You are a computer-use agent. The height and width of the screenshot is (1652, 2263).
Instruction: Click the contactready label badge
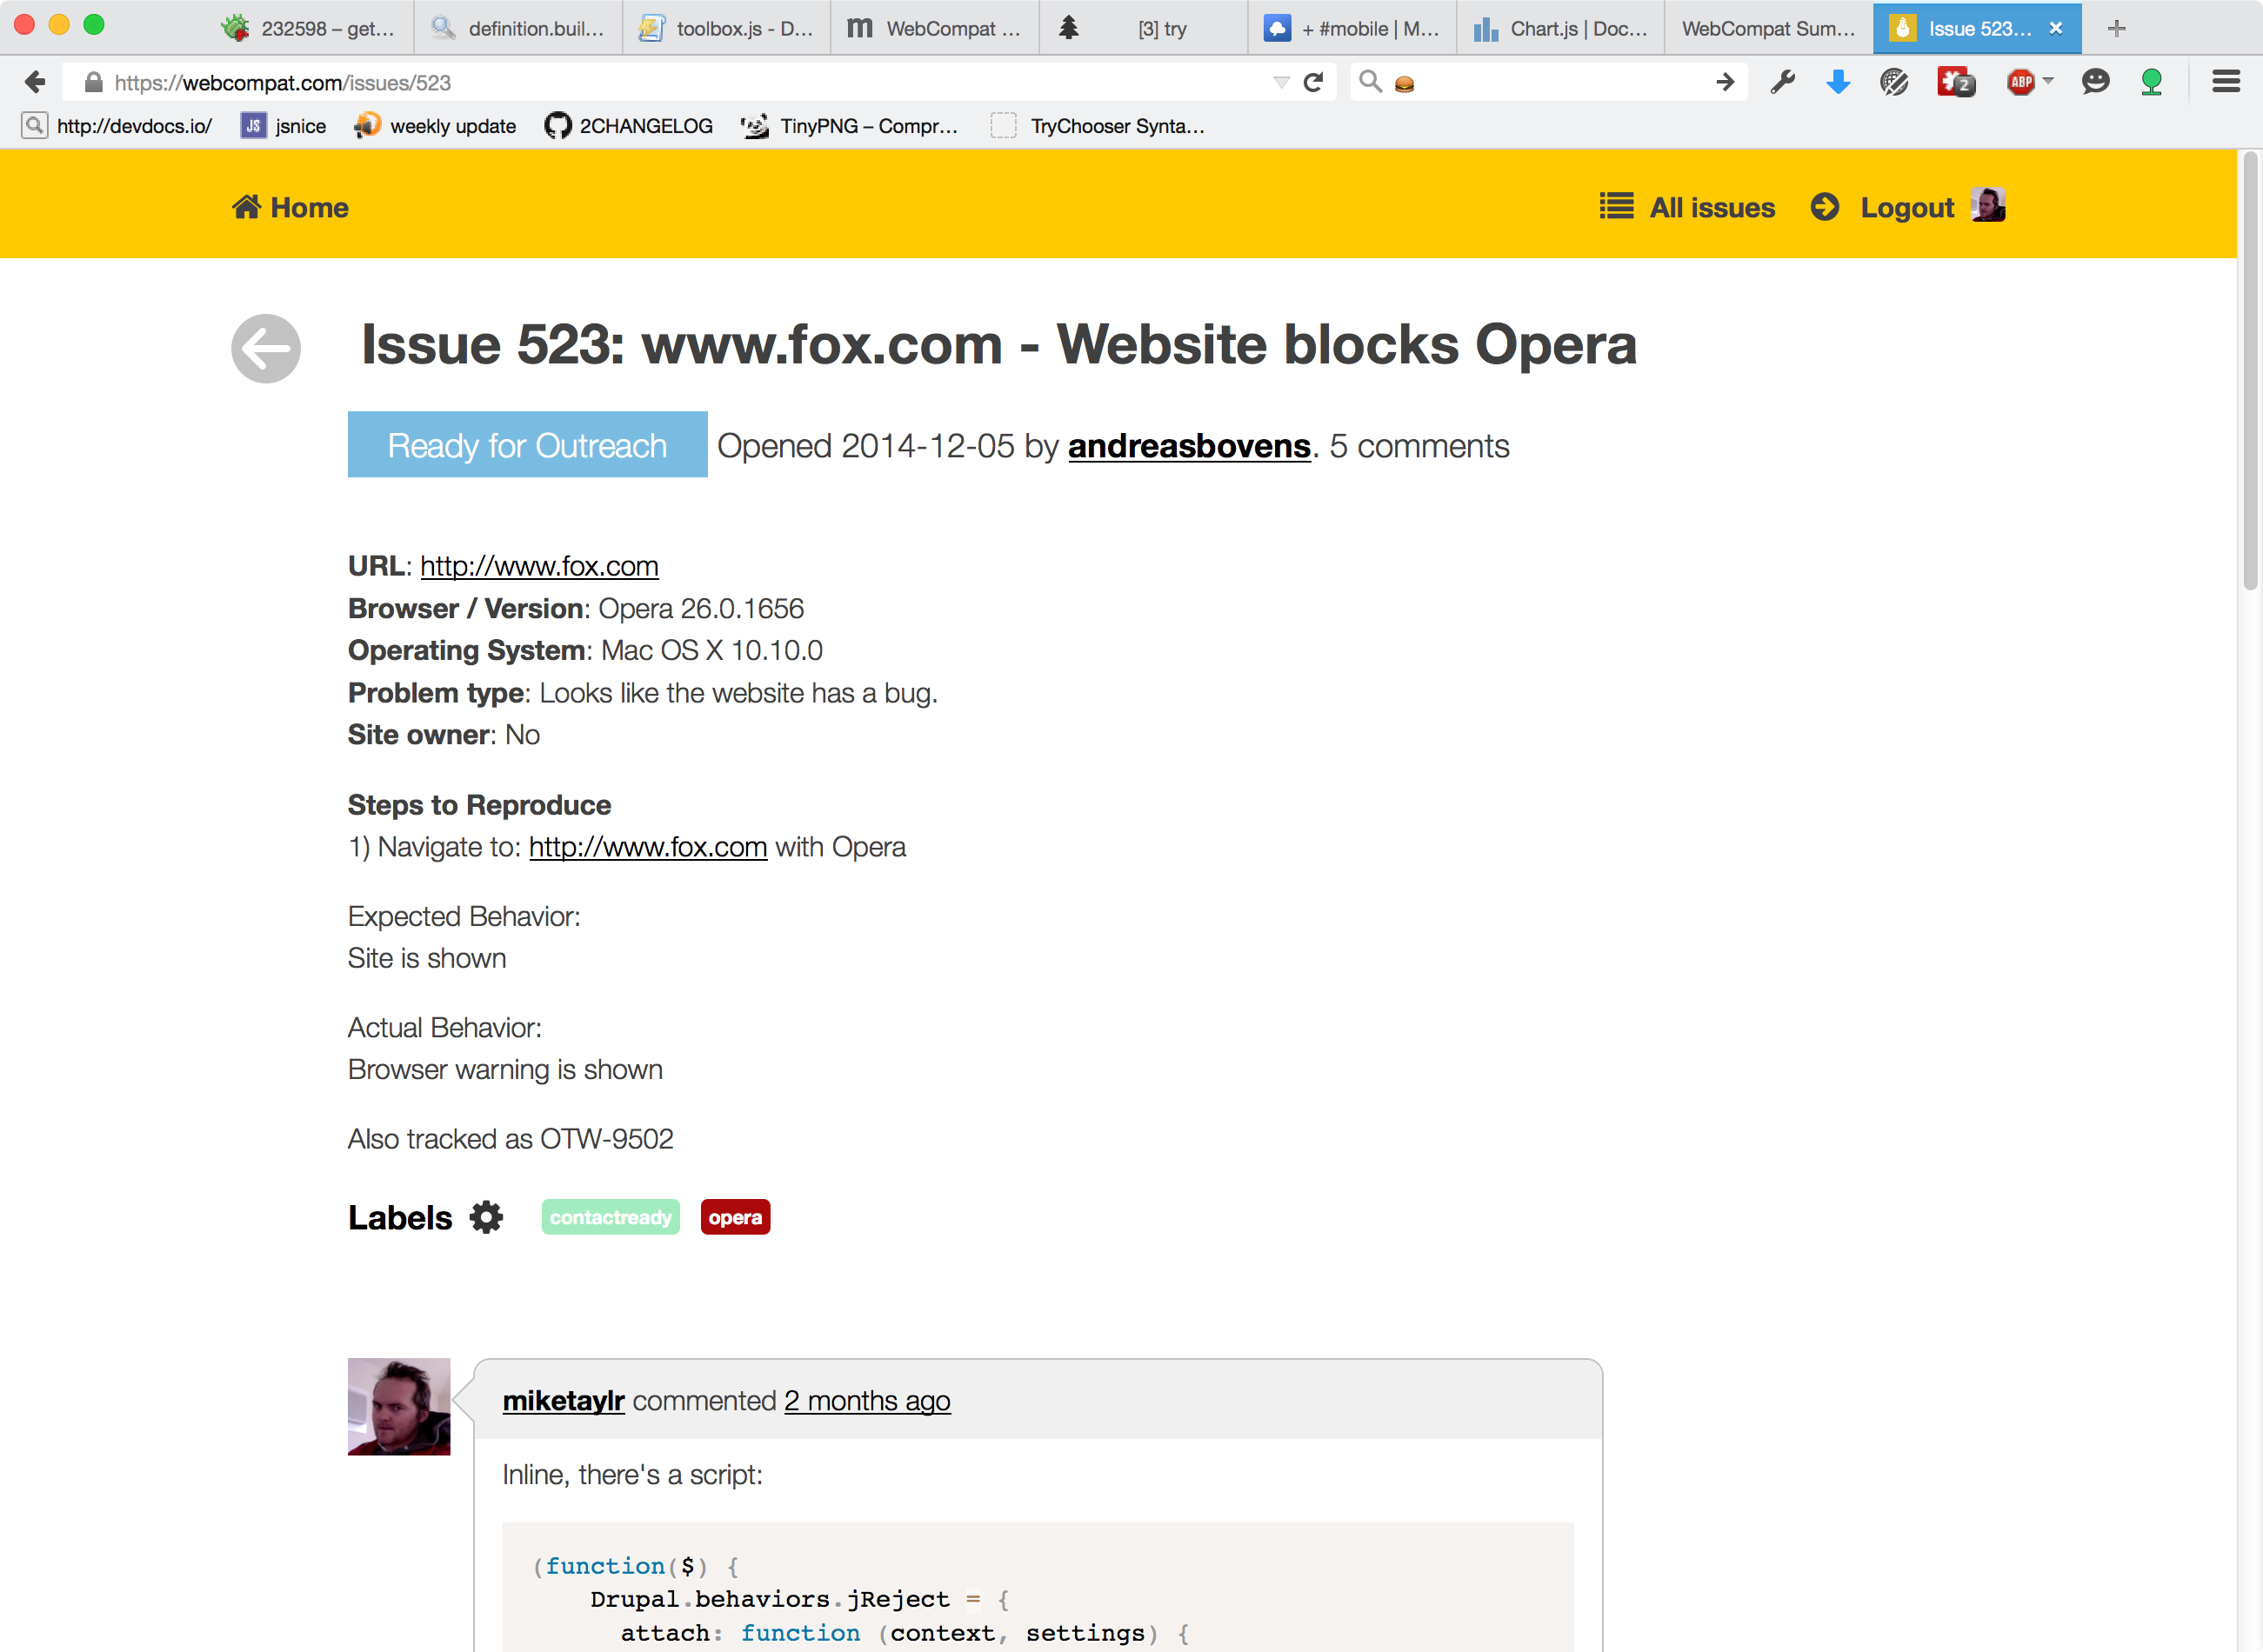click(610, 1217)
